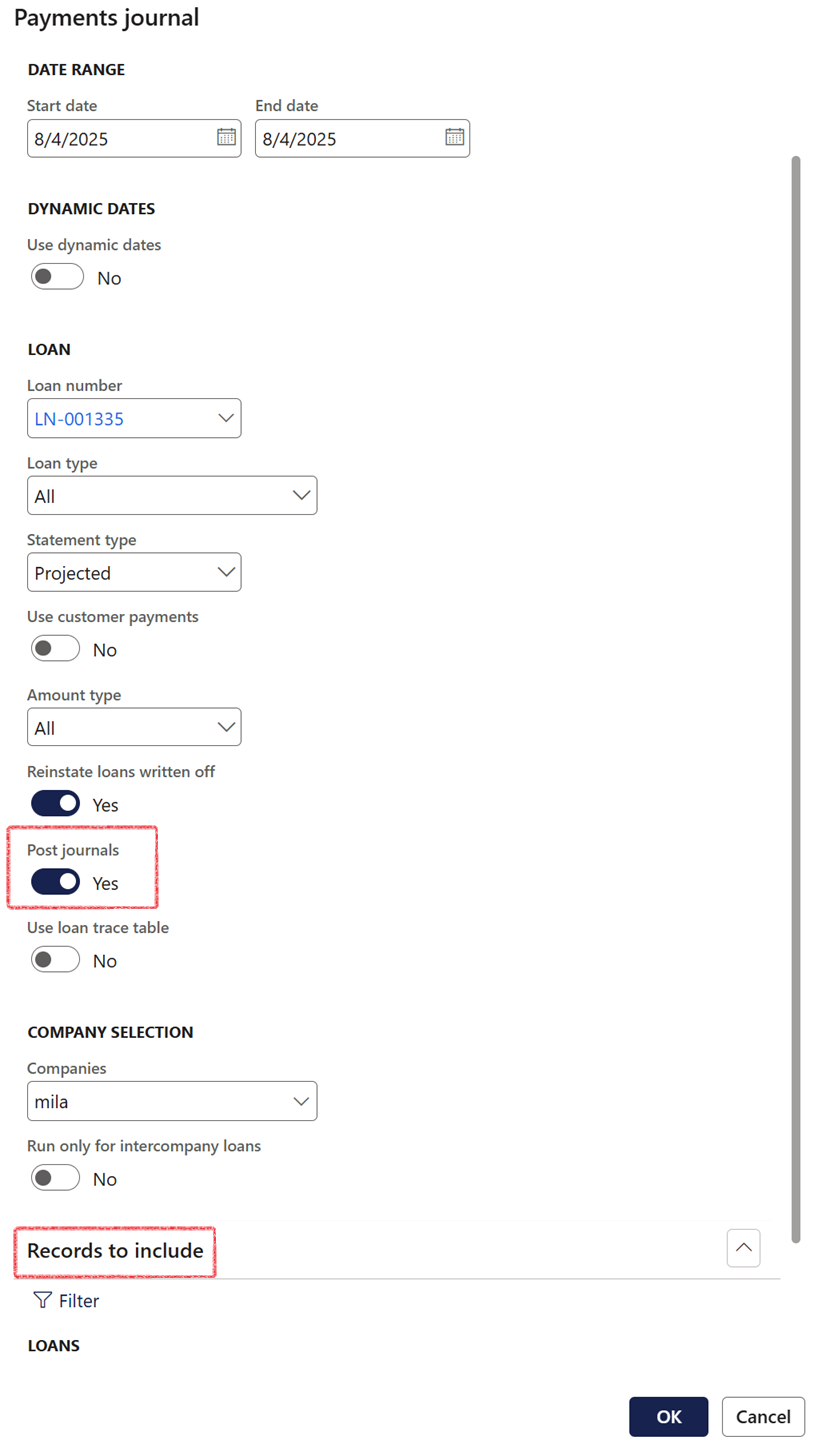Image resolution: width=818 pixels, height=1448 pixels.
Task: Turn off the Post journals toggle
Action: (56, 882)
